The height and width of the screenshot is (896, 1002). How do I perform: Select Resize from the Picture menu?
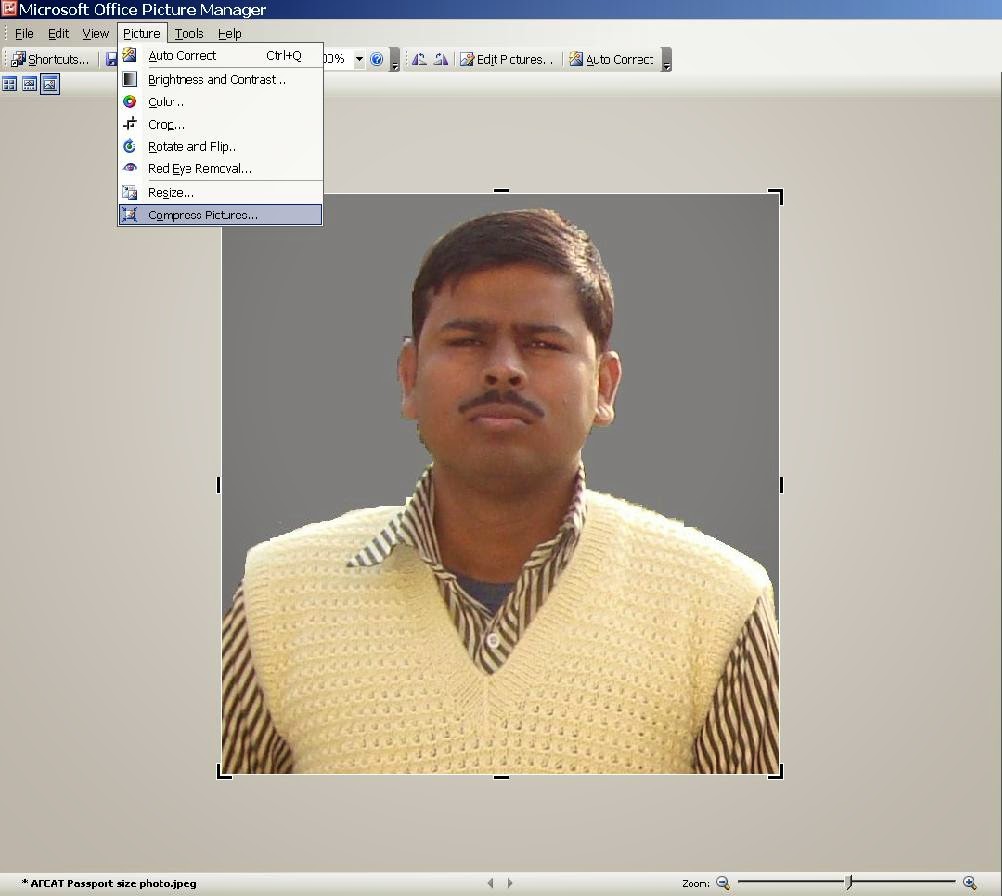[x=220, y=192]
